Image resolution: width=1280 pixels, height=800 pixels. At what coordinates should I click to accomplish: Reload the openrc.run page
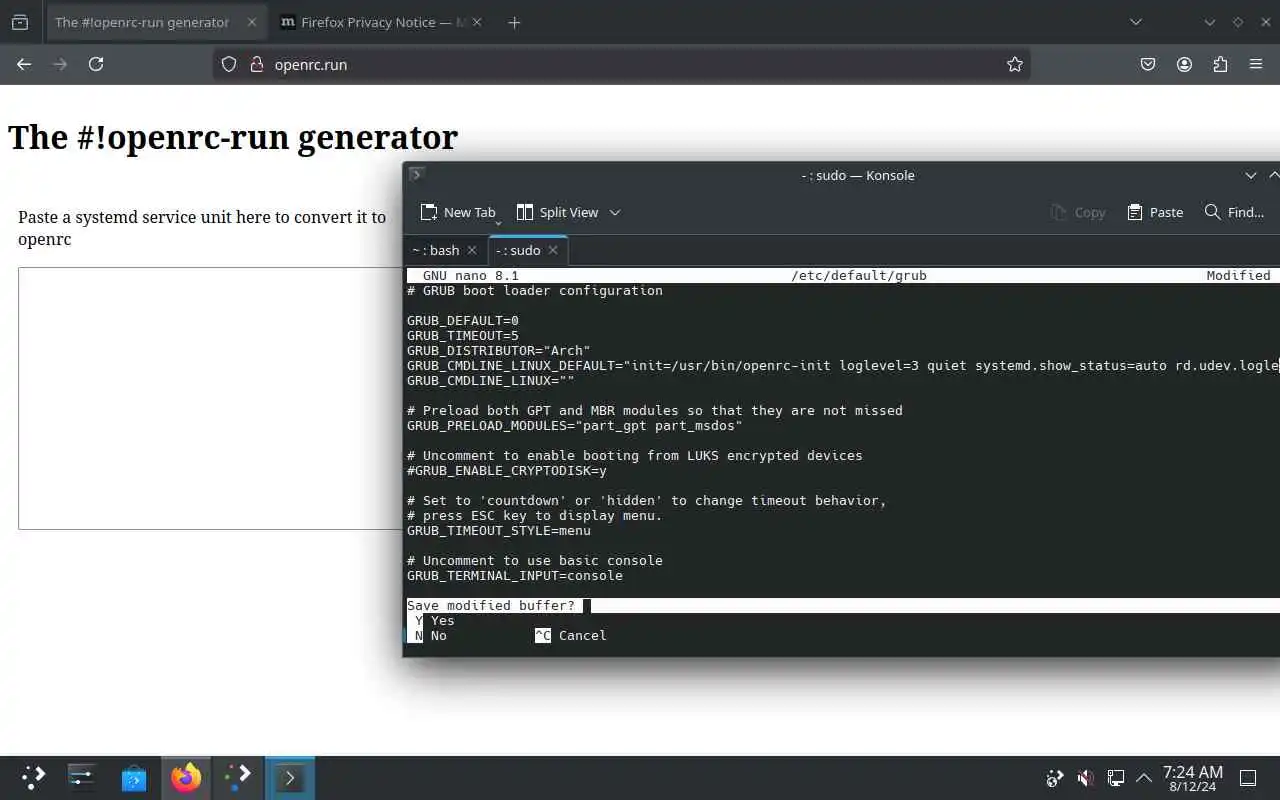(x=96, y=64)
